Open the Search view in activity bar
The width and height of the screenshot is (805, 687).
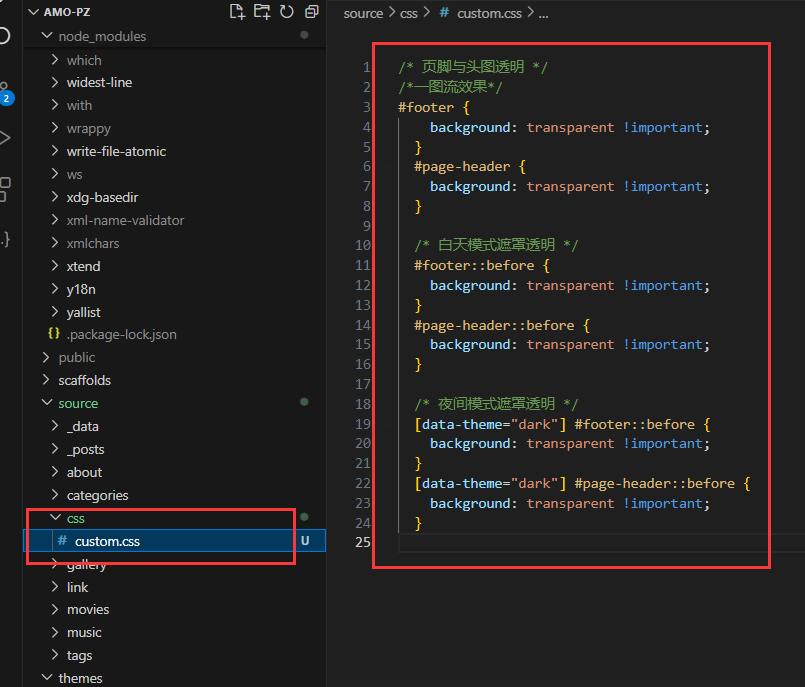pos(5,37)
